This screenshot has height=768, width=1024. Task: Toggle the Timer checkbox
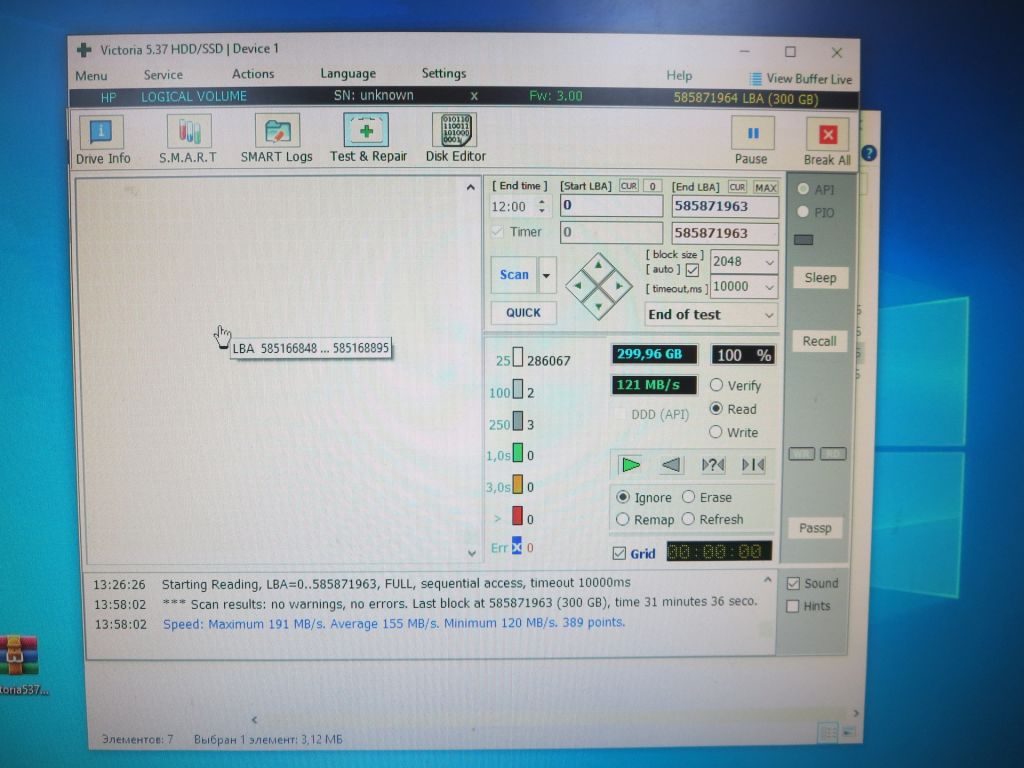click(498, 232)
